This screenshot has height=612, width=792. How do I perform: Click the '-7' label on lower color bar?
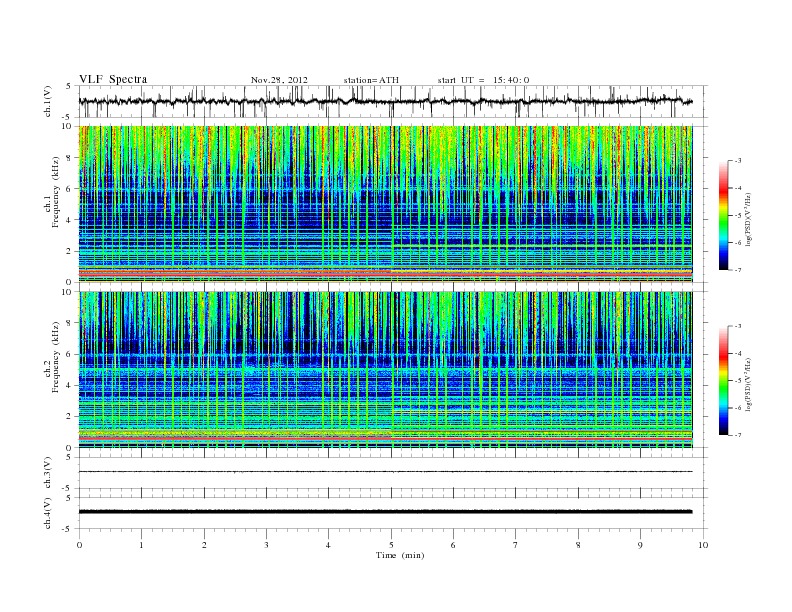[x=738, y=435]
